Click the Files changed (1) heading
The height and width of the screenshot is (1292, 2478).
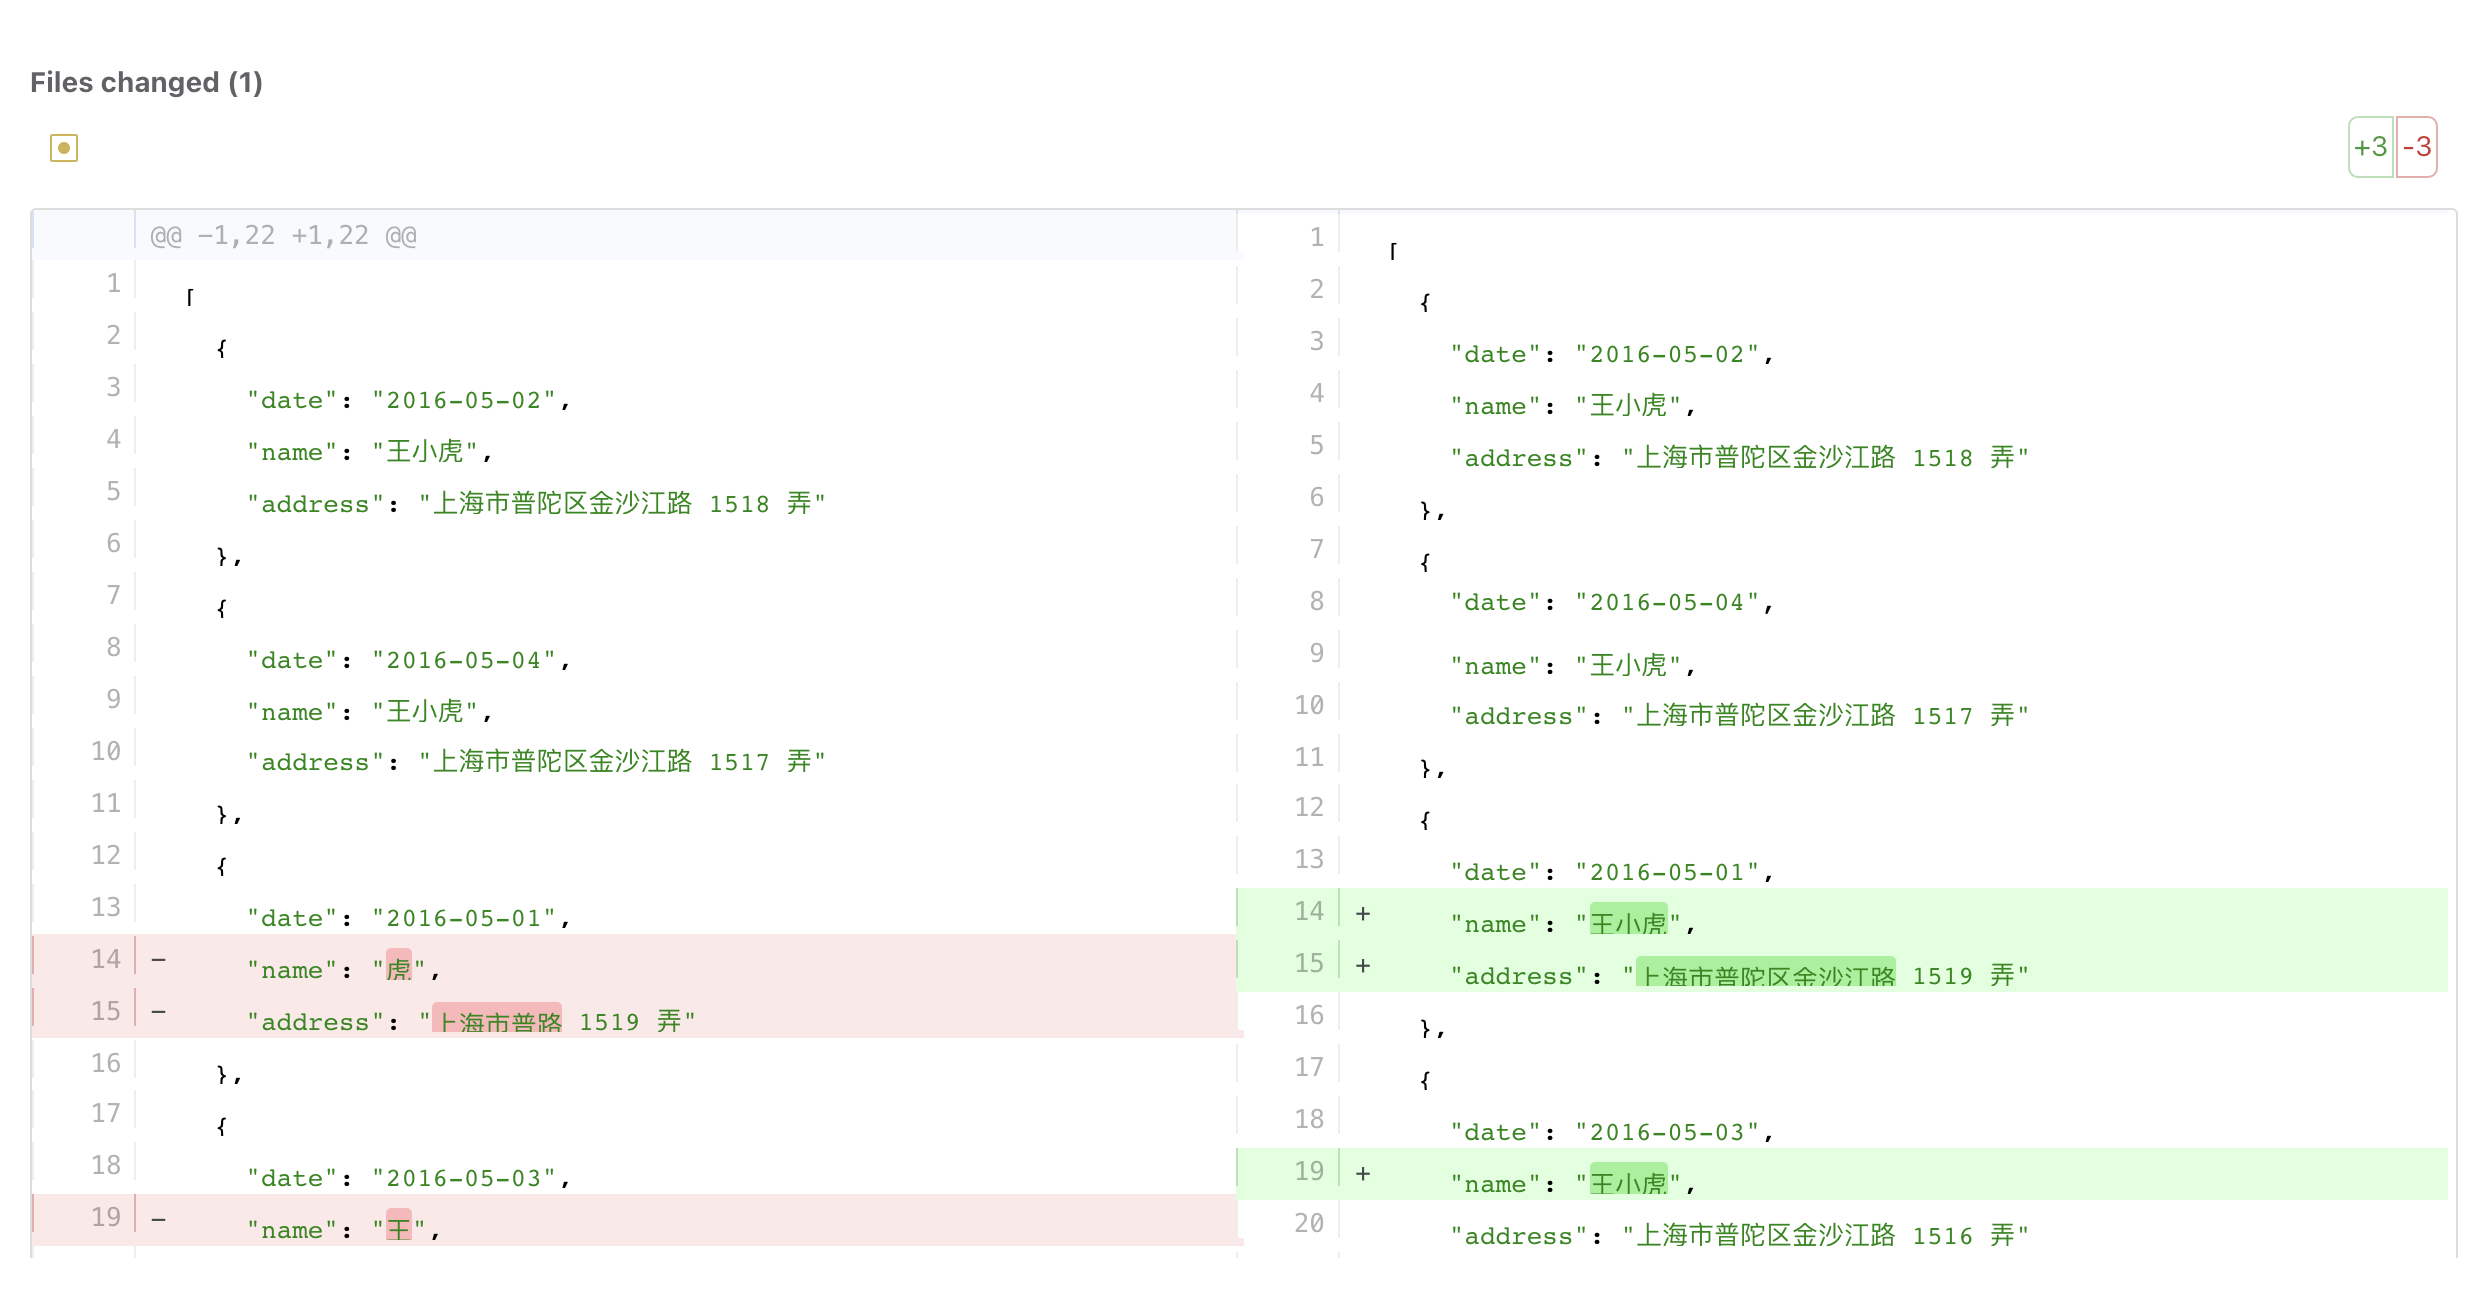pos(146,82)
